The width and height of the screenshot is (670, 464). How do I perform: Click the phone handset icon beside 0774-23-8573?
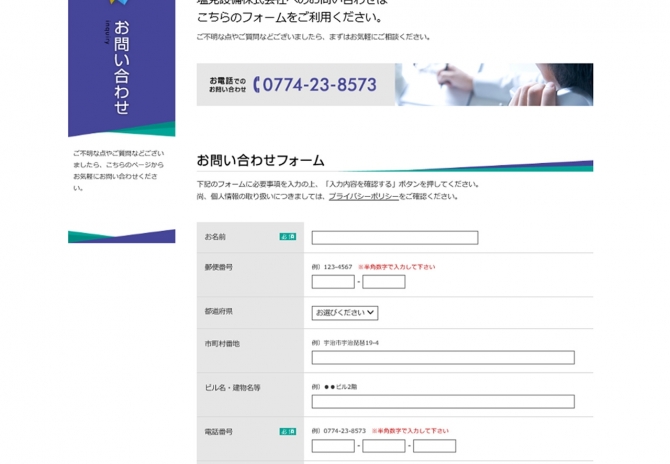point(256,85)
